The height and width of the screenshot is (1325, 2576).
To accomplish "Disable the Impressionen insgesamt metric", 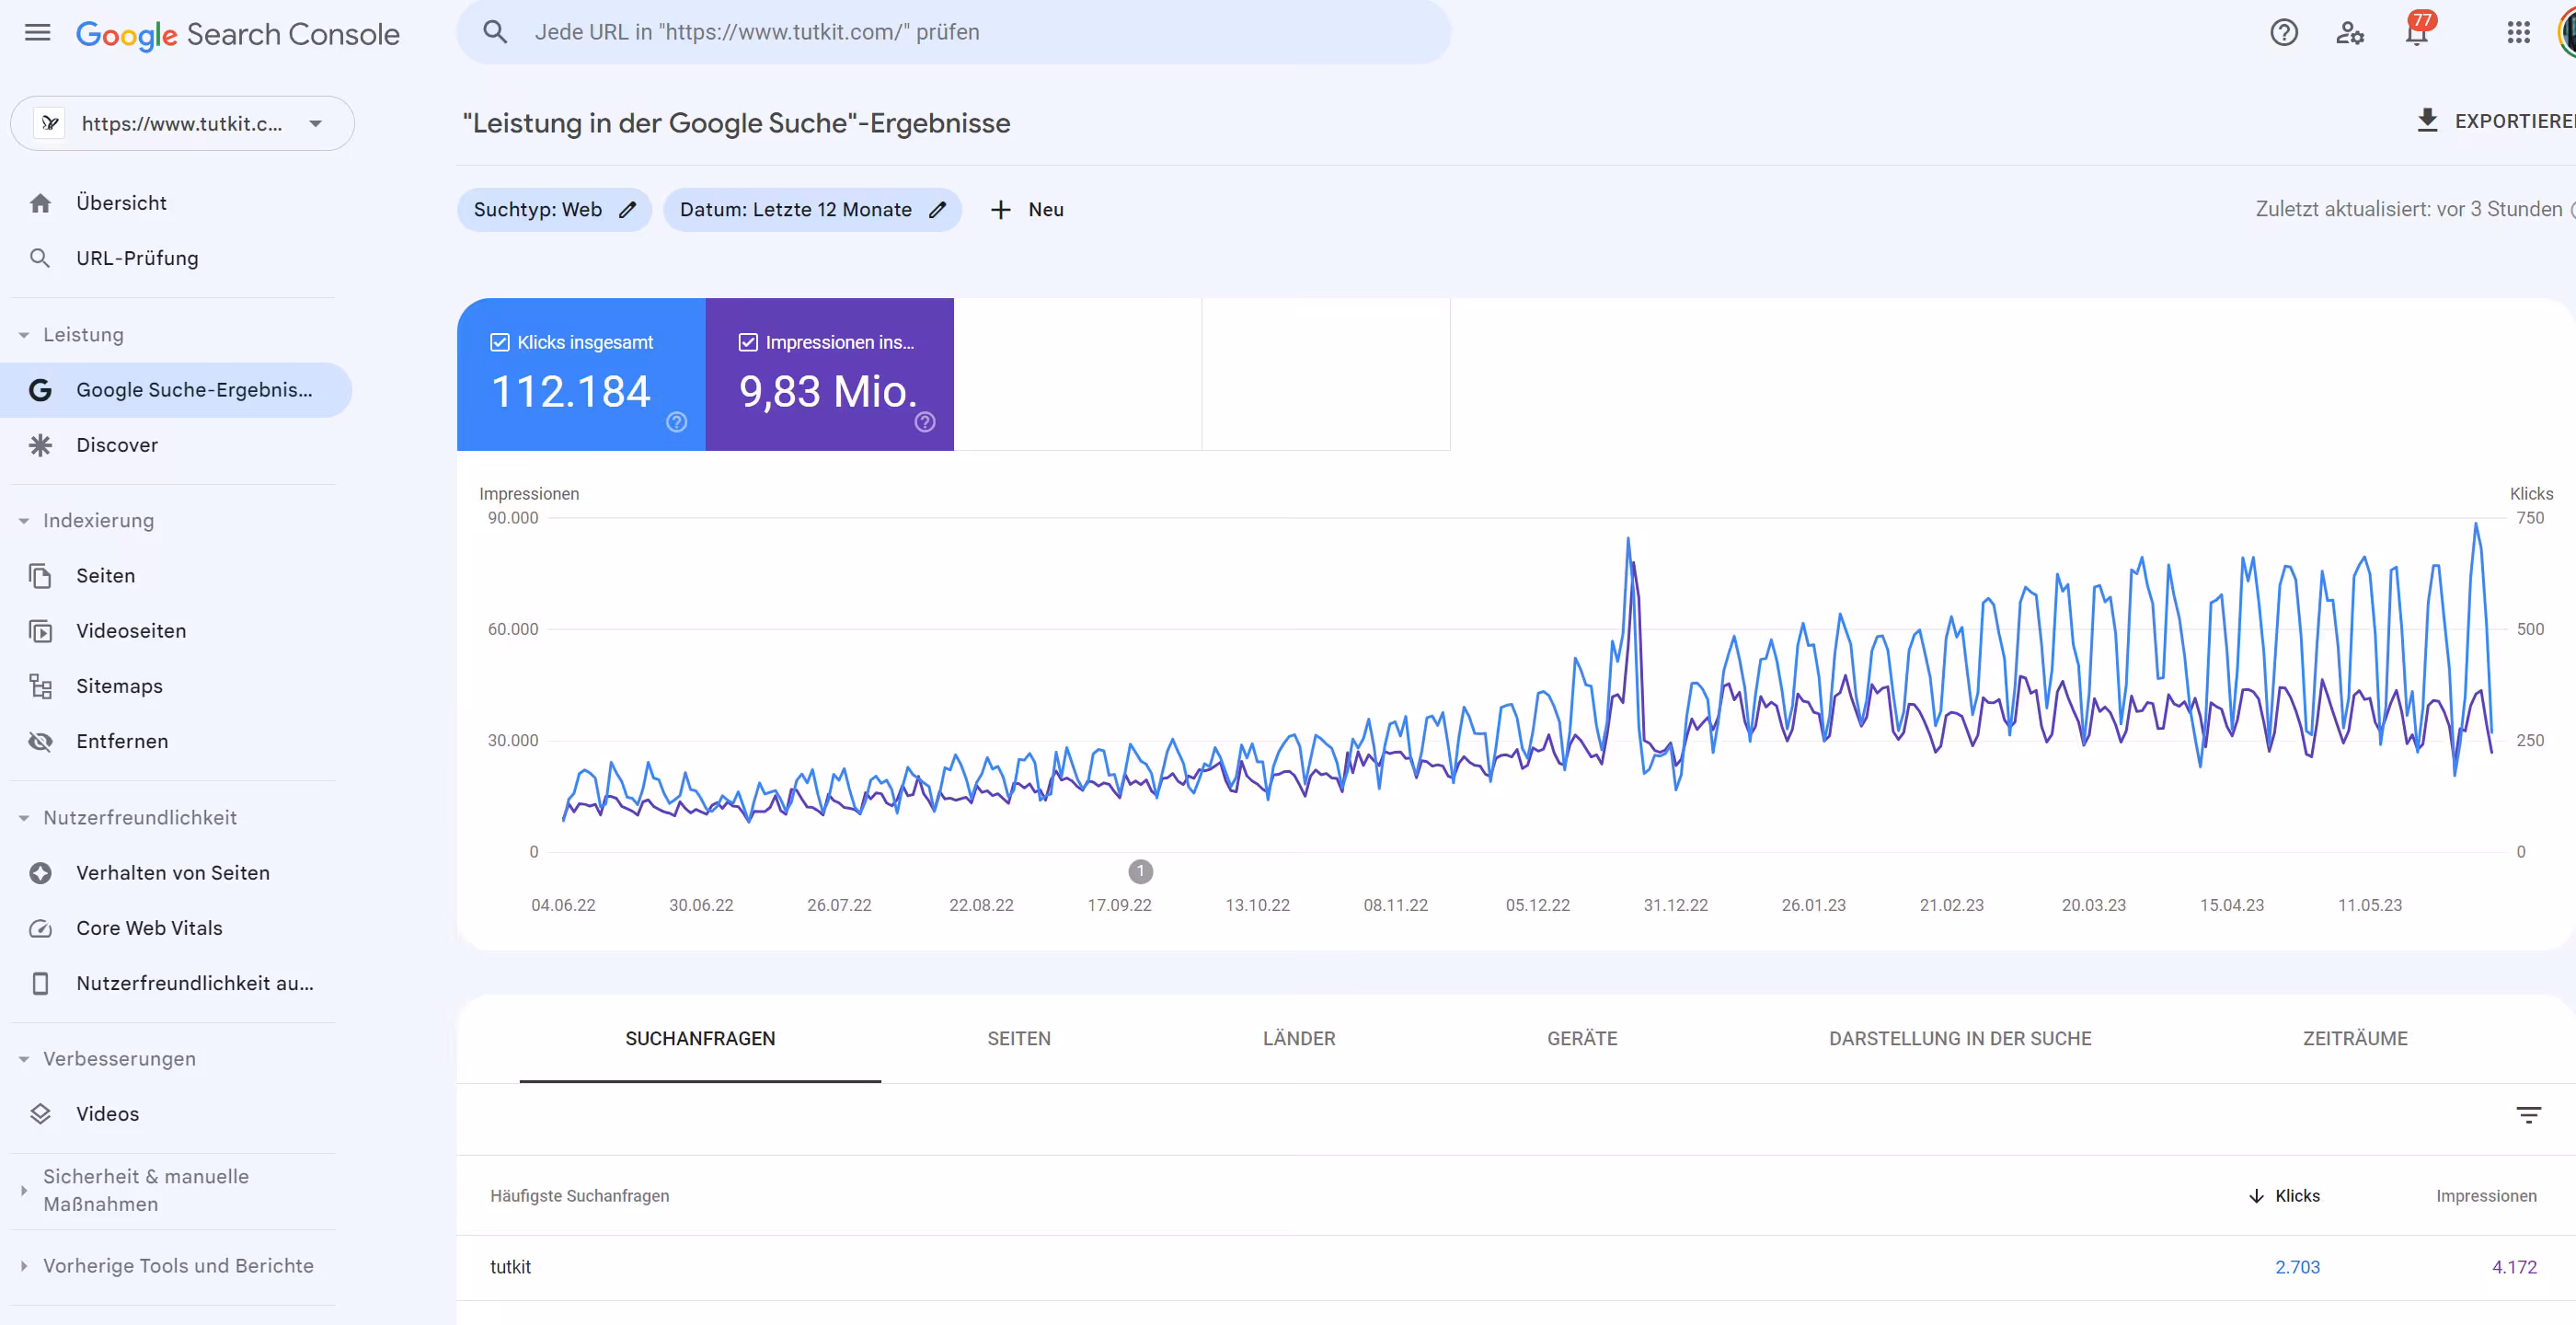I will (x=747, y=342).
